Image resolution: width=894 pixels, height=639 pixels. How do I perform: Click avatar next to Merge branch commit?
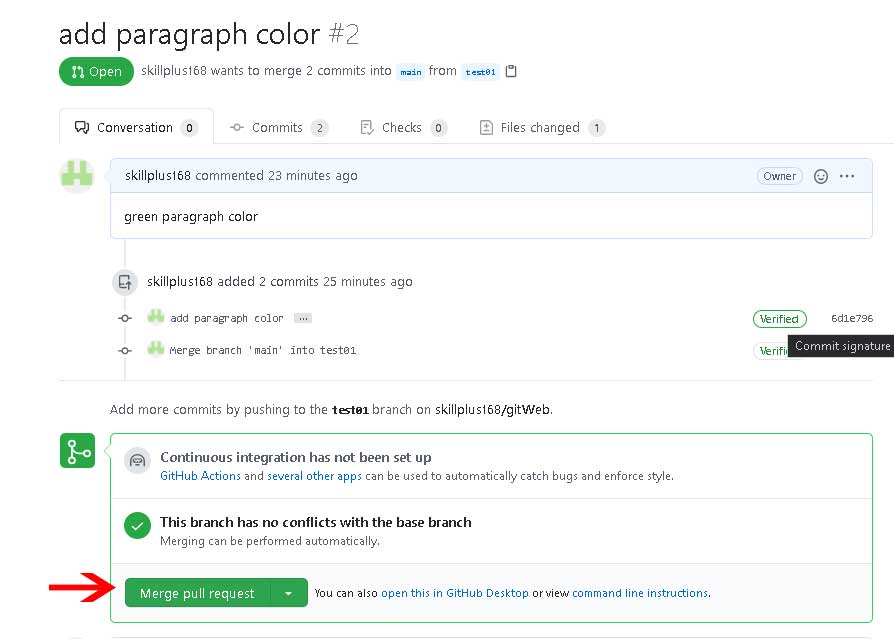click(x=156, y=349)
